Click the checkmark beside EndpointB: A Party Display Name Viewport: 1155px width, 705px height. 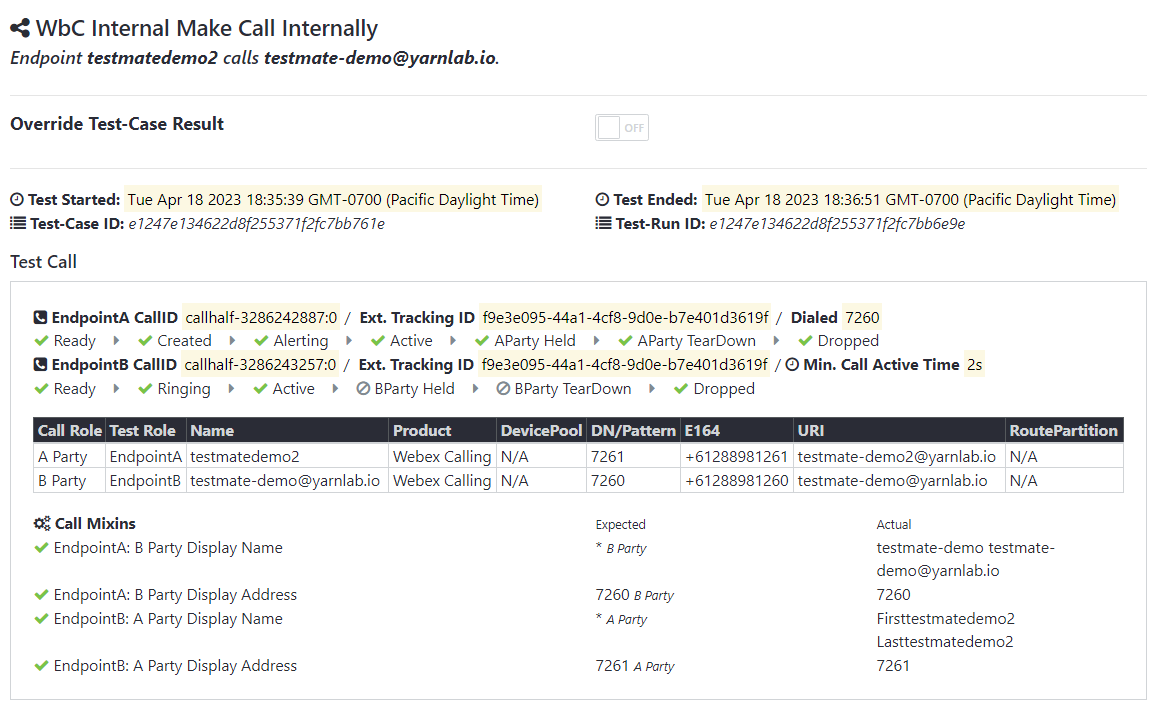[x=40, y=618]
